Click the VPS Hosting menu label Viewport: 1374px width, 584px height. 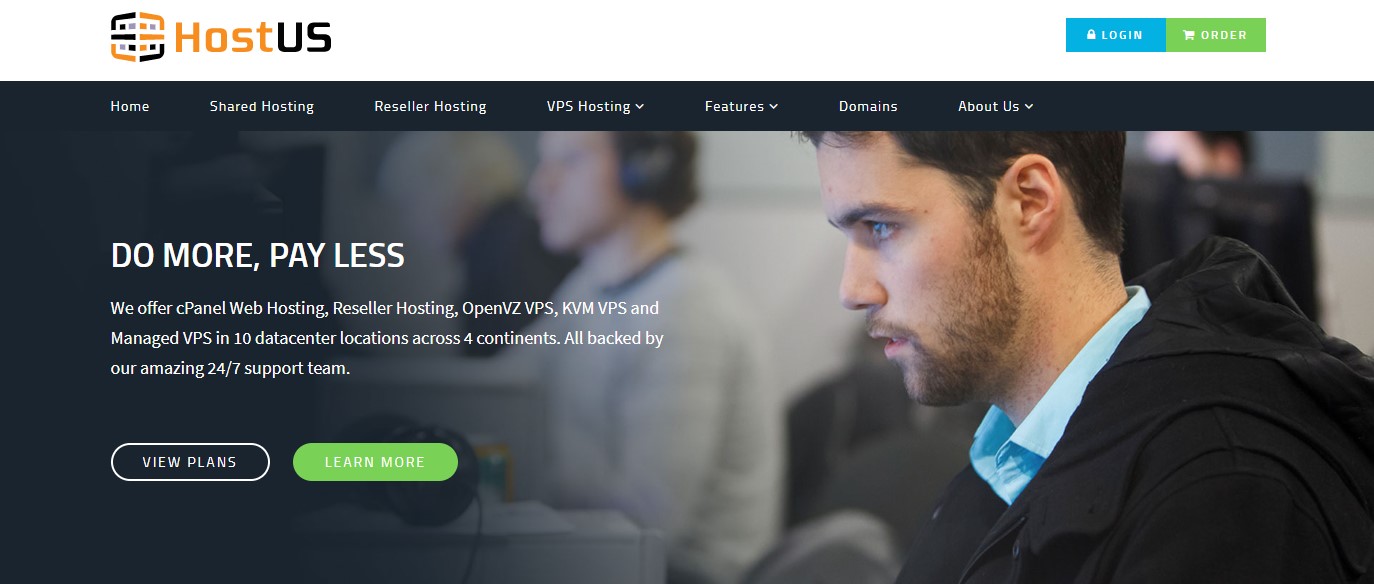[589, 106]
